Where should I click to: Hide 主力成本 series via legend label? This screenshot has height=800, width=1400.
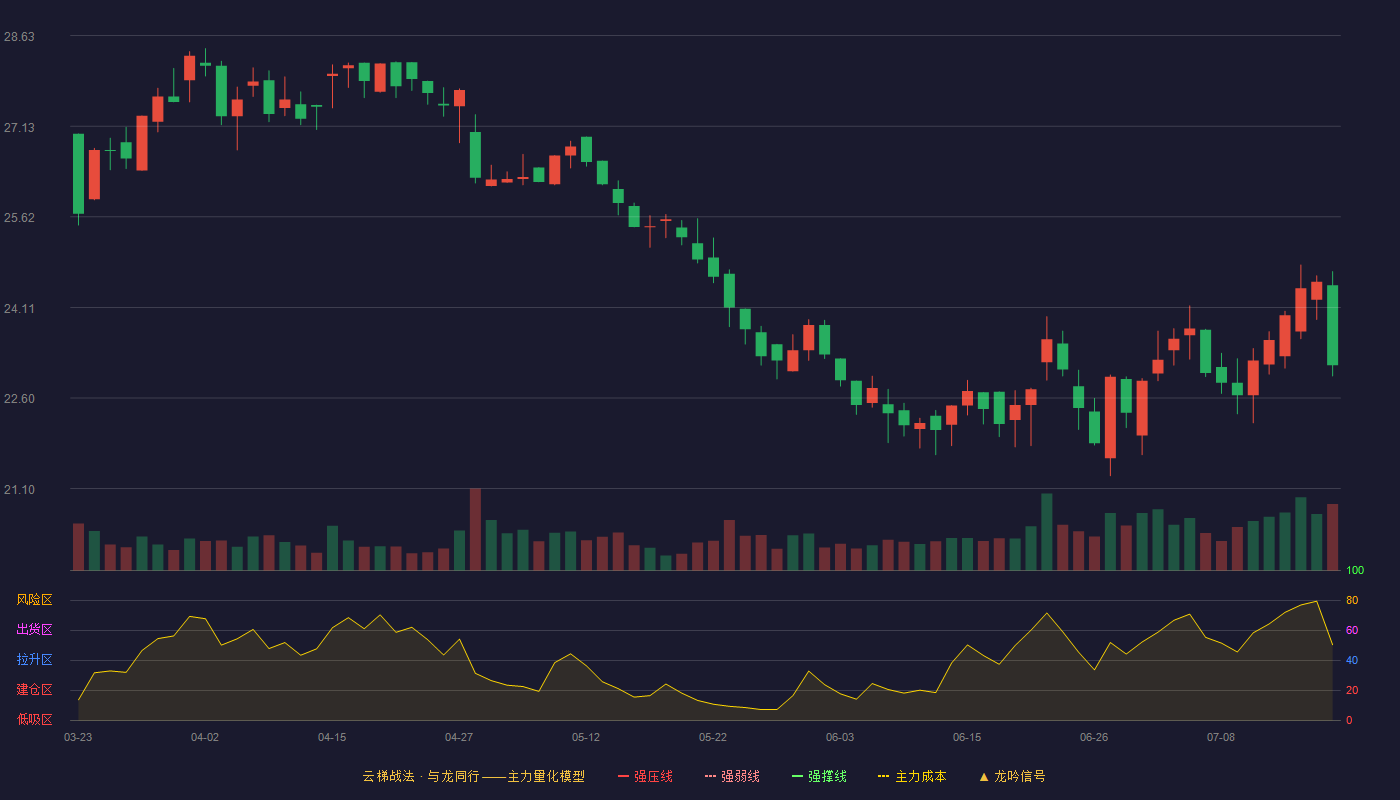tap(920, 776)
